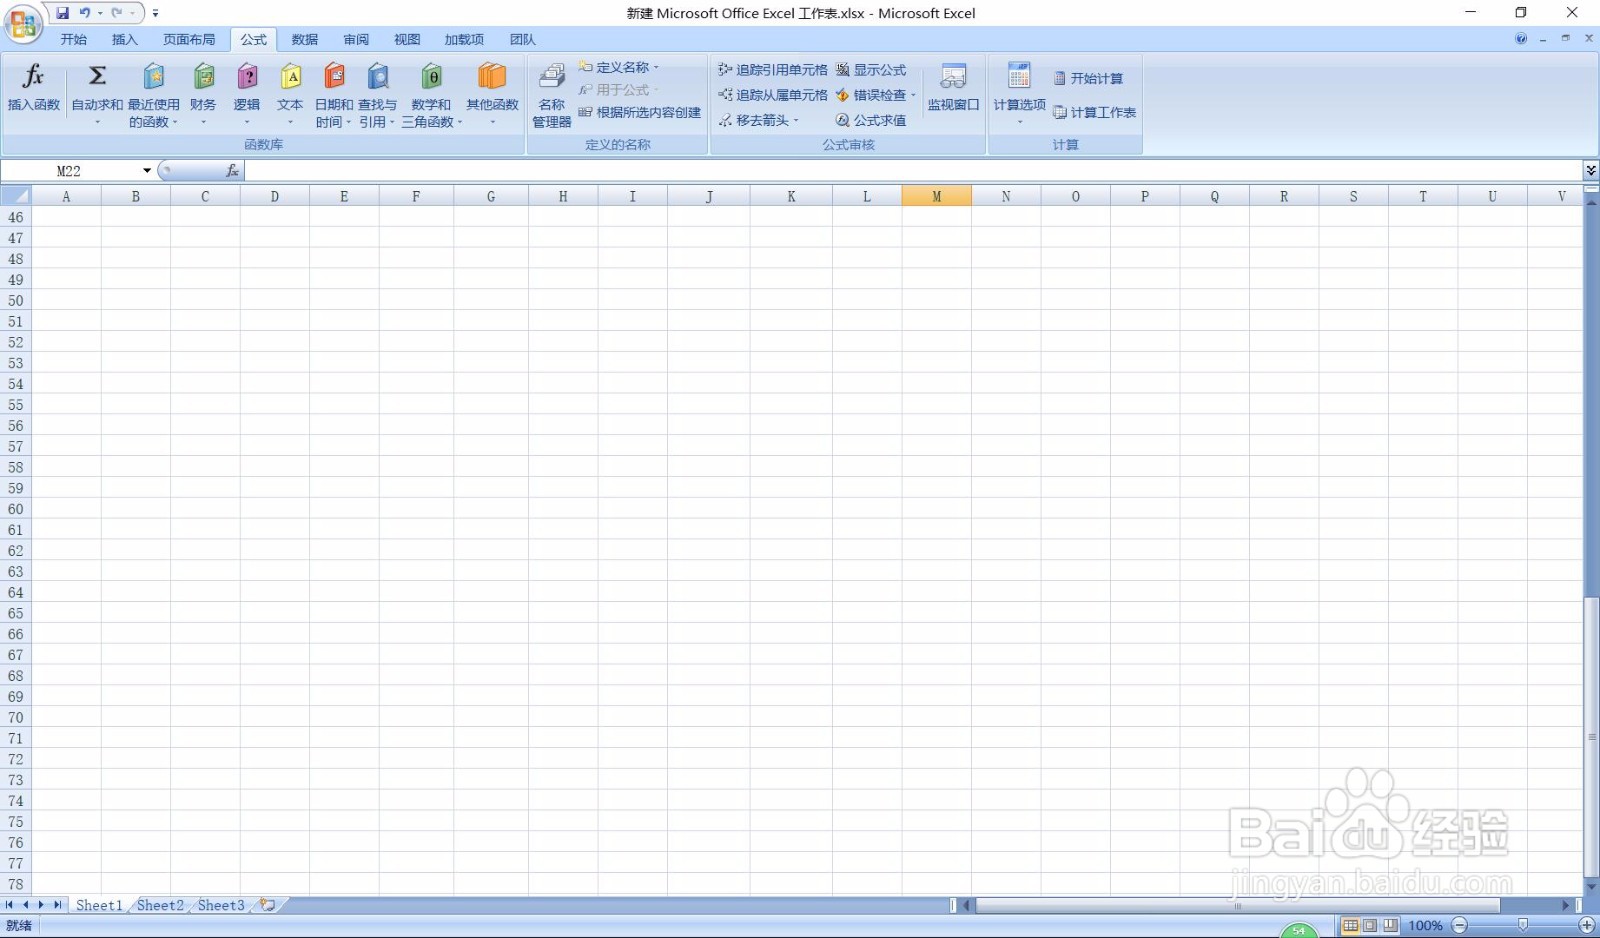Image resolution: width=1600 pixels, height=938 pixels.
Task: Open the Logical (逻辑) functions book
Action: pyautogui.click(x=246, y=77)
